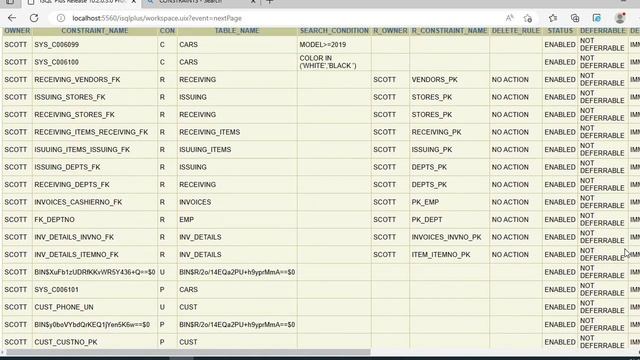Add this page to favorites
This screenshot has height=360, width=640.
(x=528, y=18)
